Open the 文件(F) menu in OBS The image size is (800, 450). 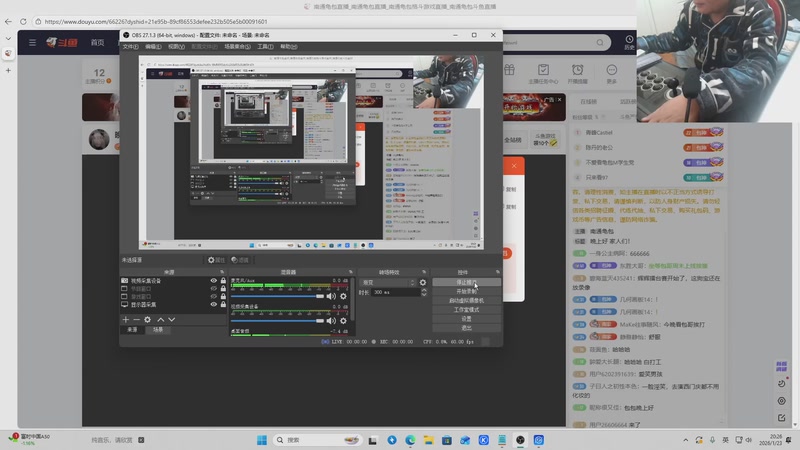(130, 46)
